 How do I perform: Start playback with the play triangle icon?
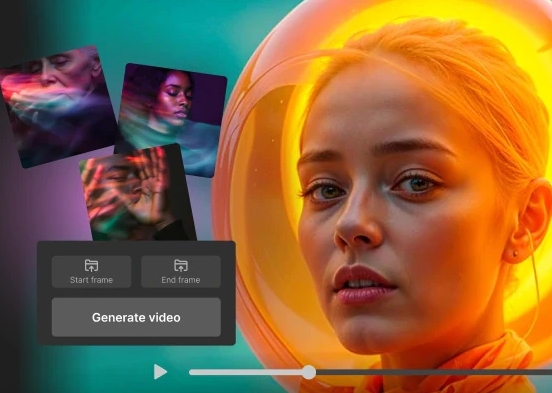(x=160, y=372)
